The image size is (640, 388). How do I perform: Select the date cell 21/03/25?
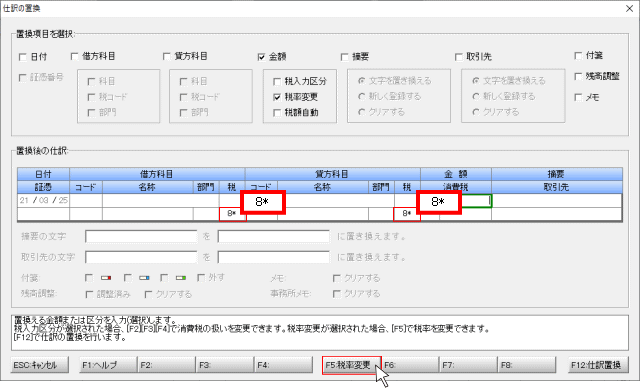click(x=44, y=201)
